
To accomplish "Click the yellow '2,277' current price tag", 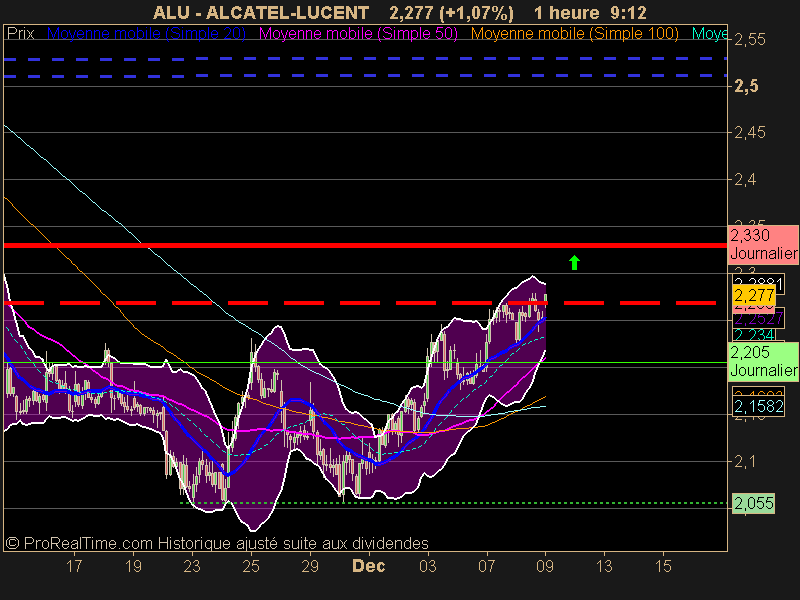I will [x=754, y=295].
